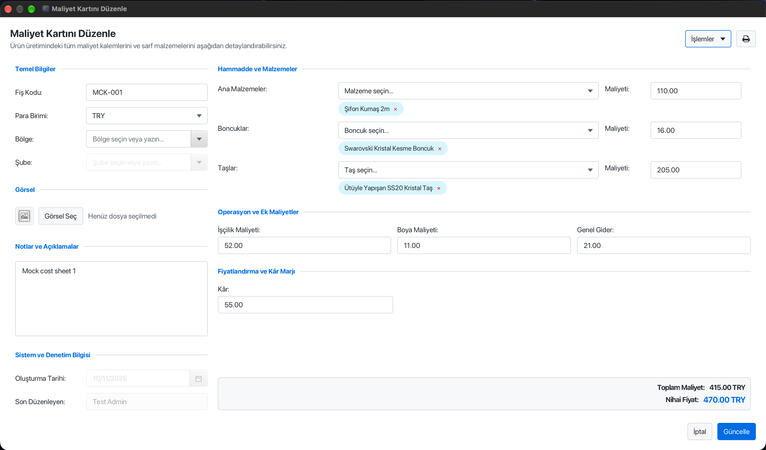This screenshot has height=450, width=766.
Task: Click the notes textarea with Mock cost sheet 1
Action: pyautogui.click(x=111, y=299)
